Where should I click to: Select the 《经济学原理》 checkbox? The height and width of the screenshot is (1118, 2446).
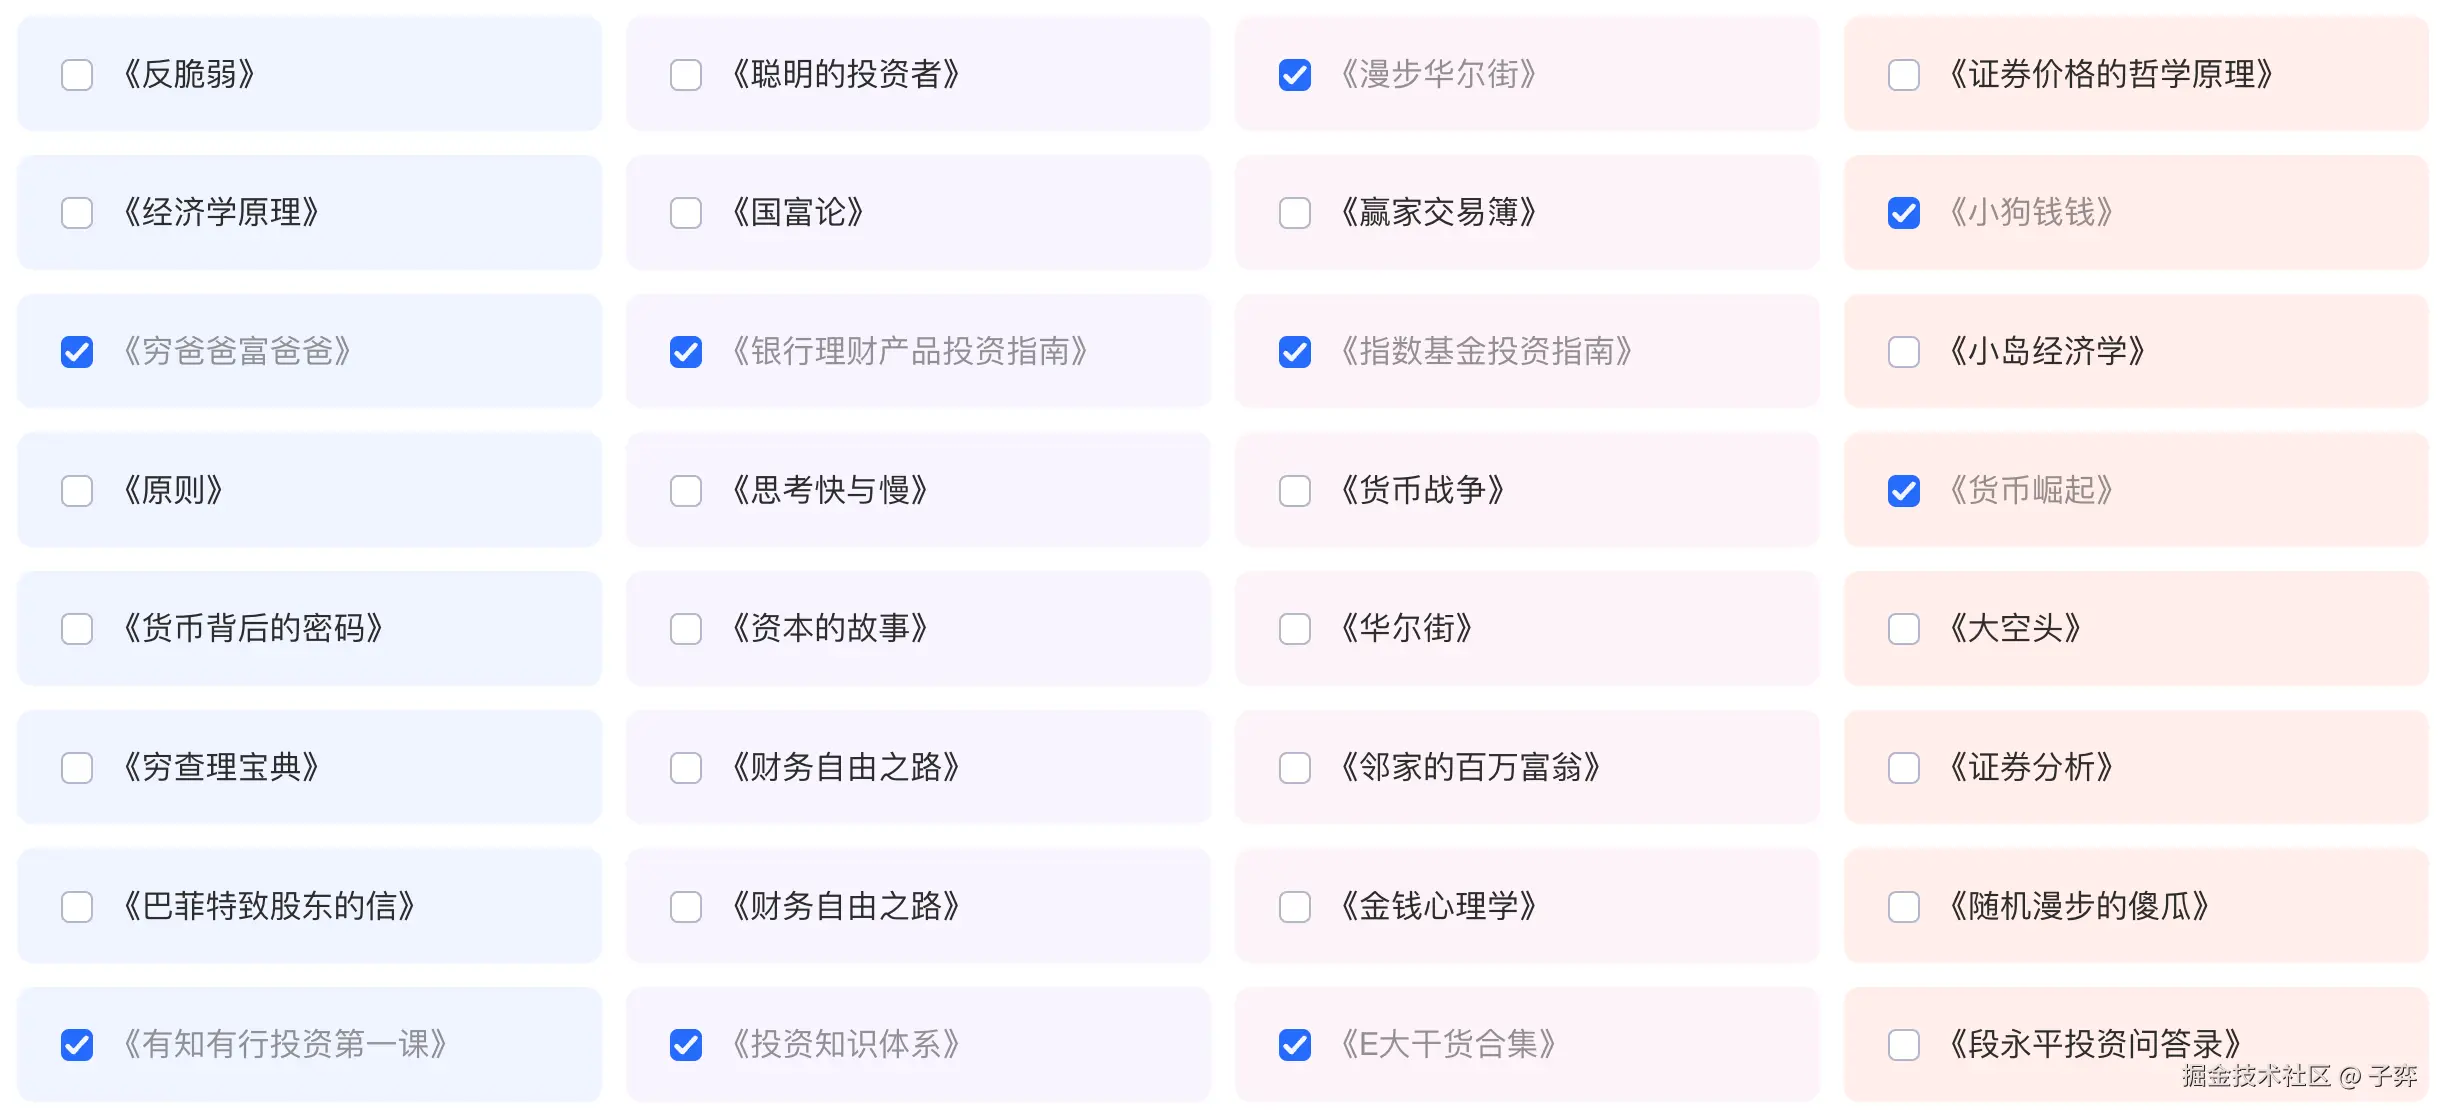pos(77,213)
